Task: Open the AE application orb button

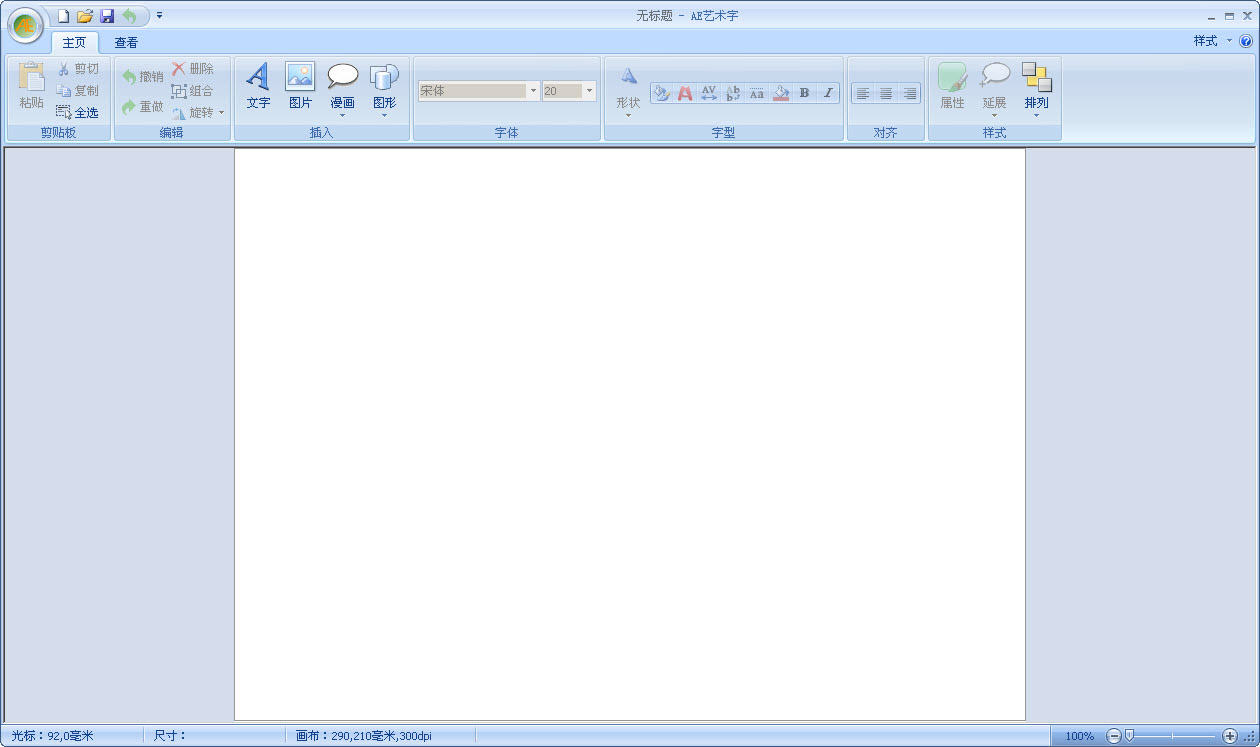Action: (25, 24)
